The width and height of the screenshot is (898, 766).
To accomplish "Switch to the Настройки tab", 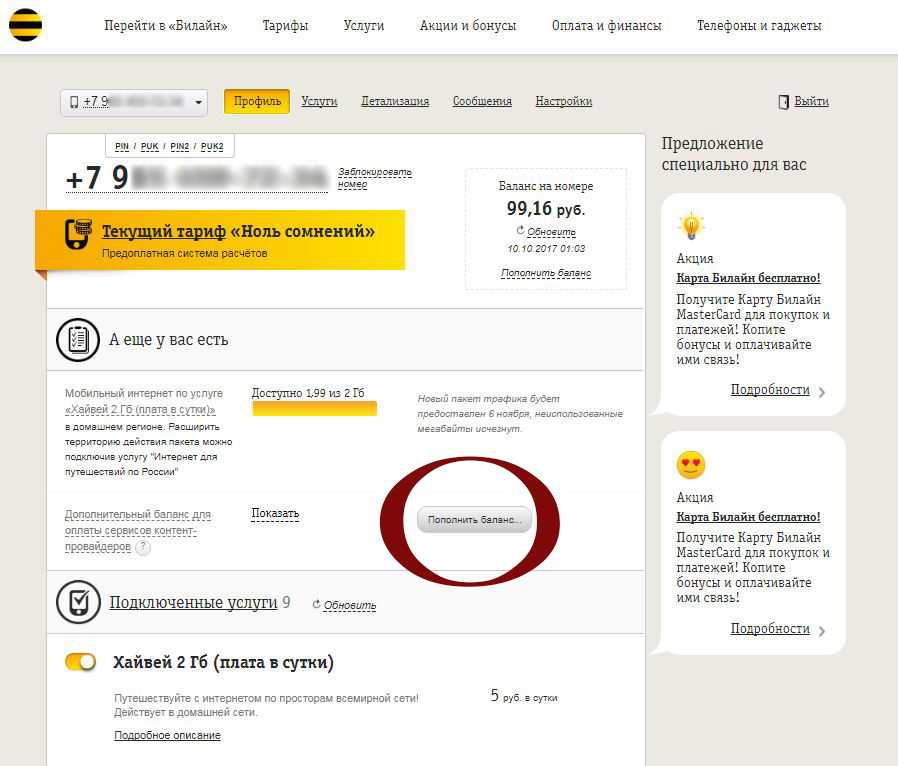I will 563,101.
